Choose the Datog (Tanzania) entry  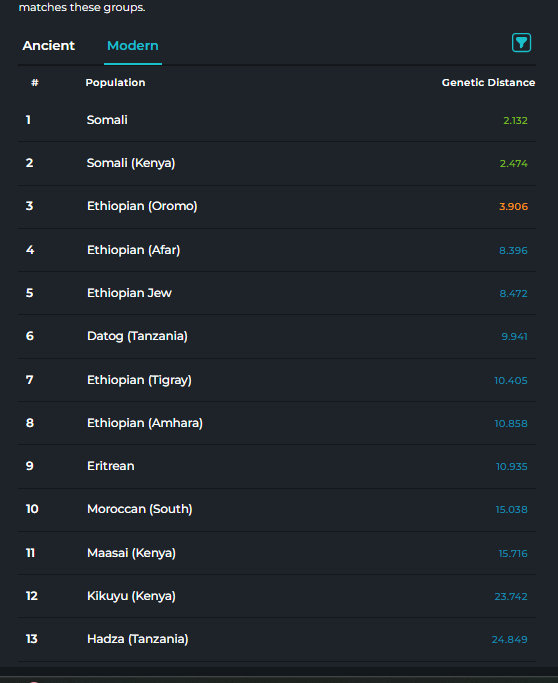coord(277,336)
